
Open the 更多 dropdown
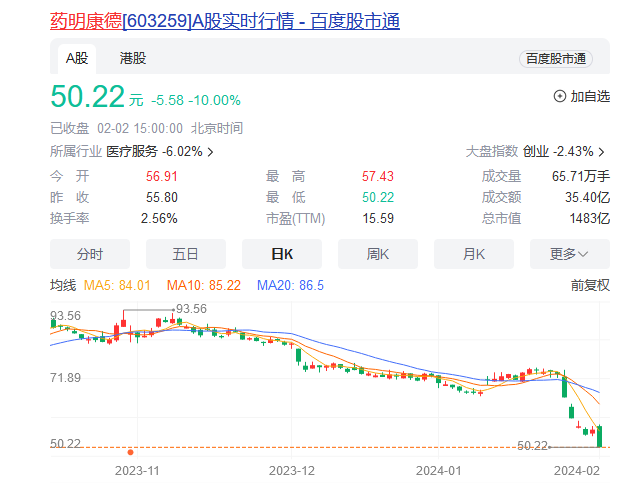[x=569, y=254]
